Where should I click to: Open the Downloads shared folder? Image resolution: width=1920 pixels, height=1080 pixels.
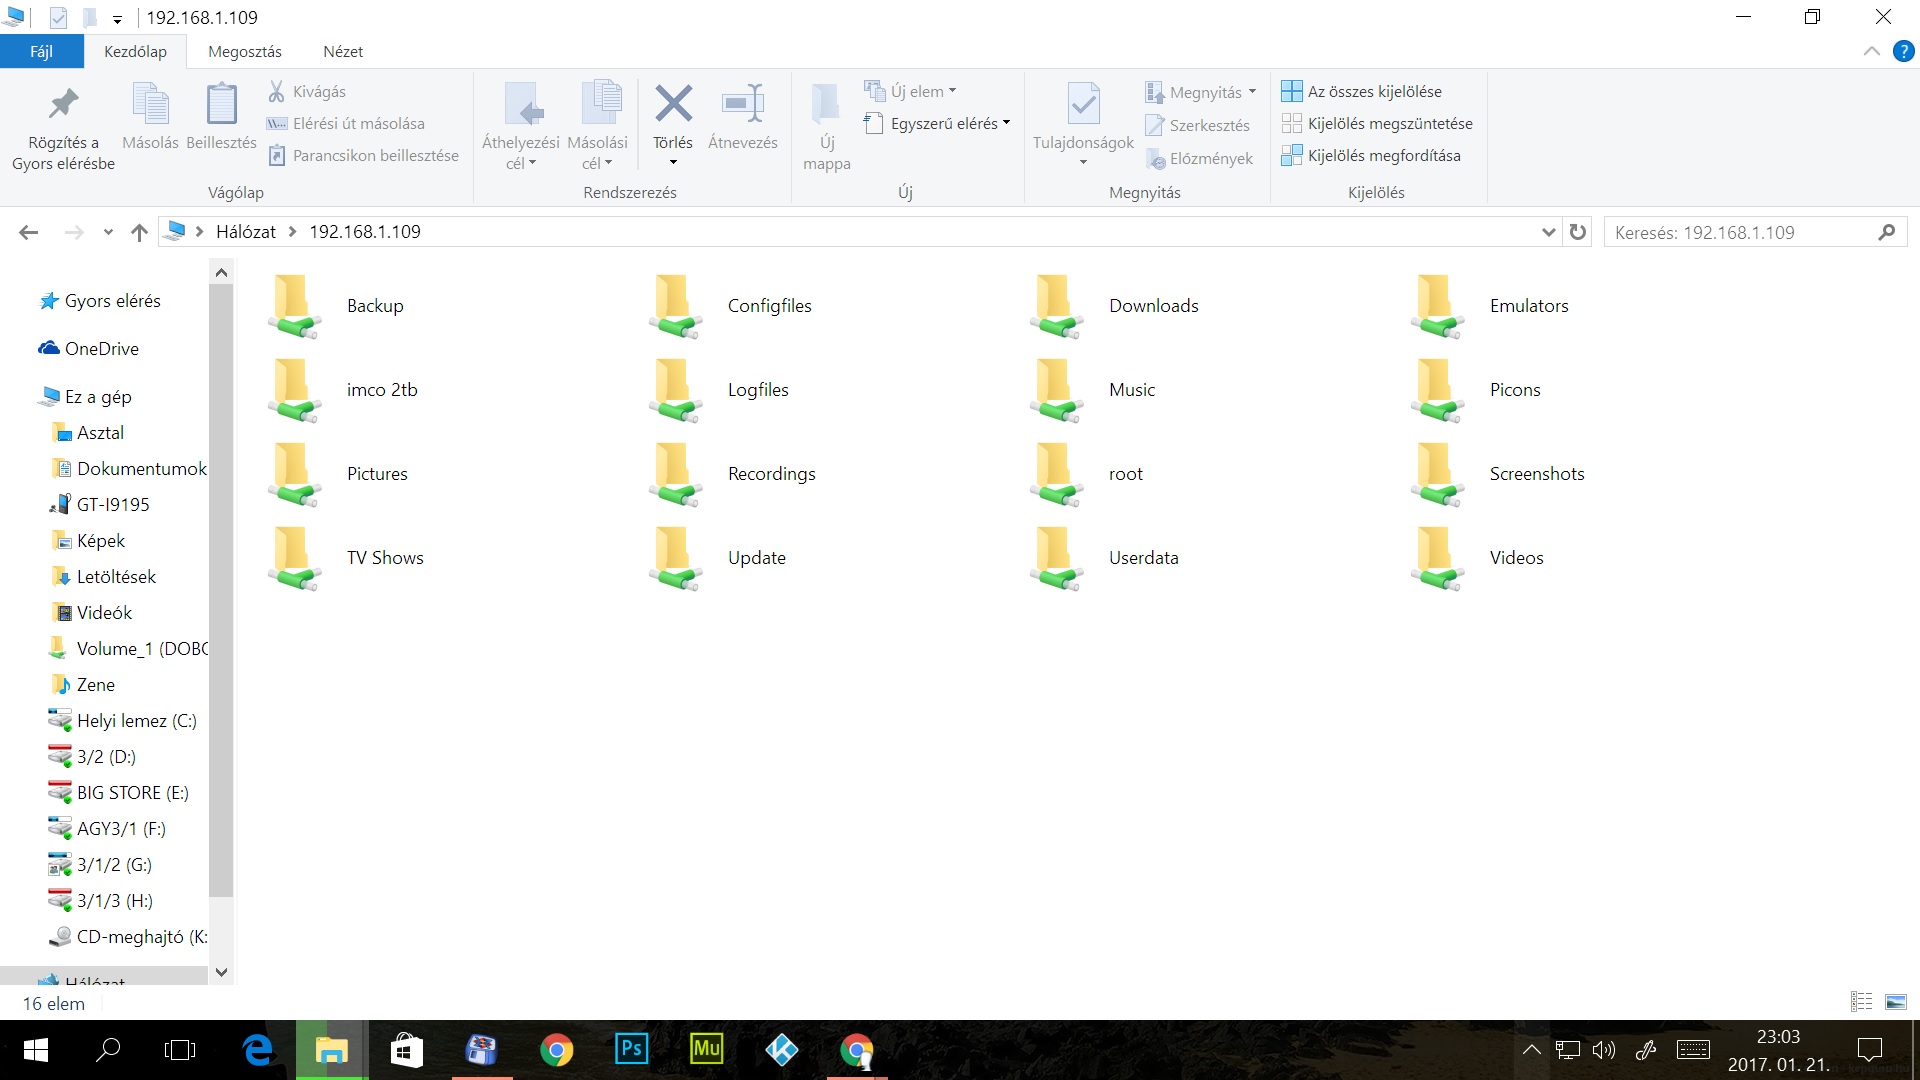pyautogui.click(x=1114, y=305)
